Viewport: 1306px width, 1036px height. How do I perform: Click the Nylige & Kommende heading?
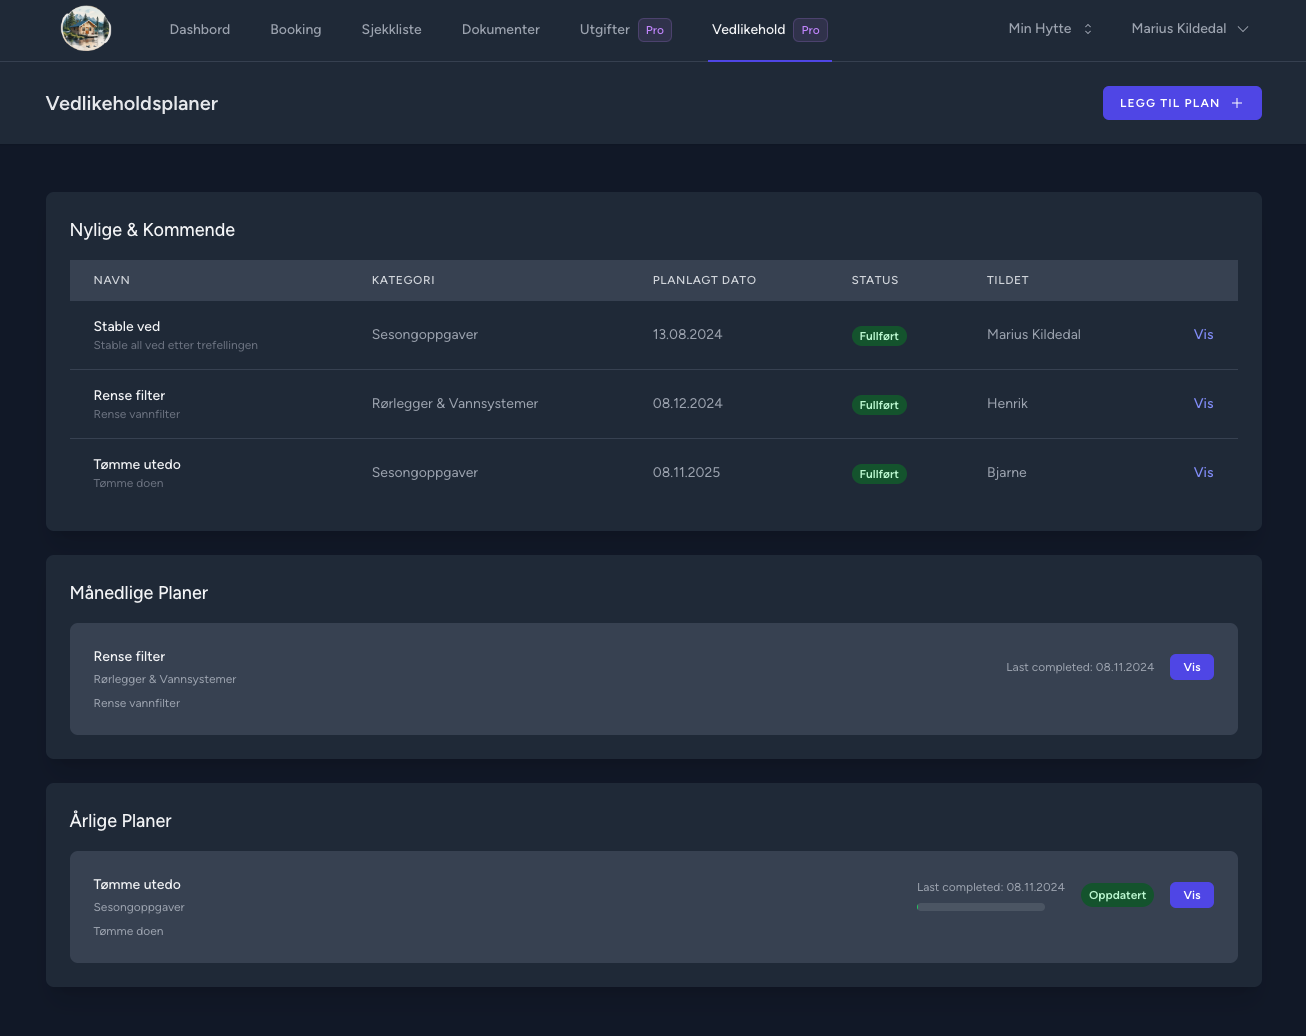[152, 230]
